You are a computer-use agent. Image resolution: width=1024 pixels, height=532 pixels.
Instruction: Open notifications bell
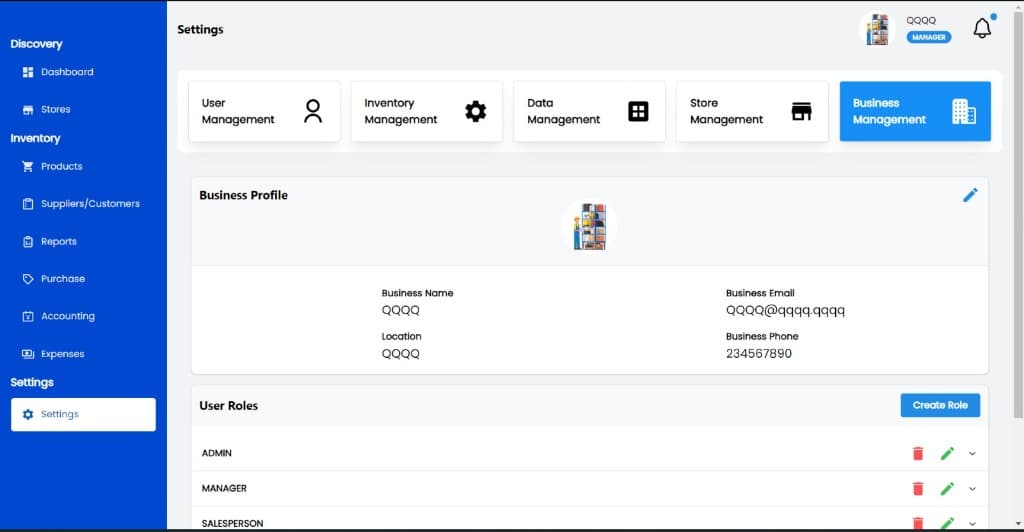(x=982, y=28)
